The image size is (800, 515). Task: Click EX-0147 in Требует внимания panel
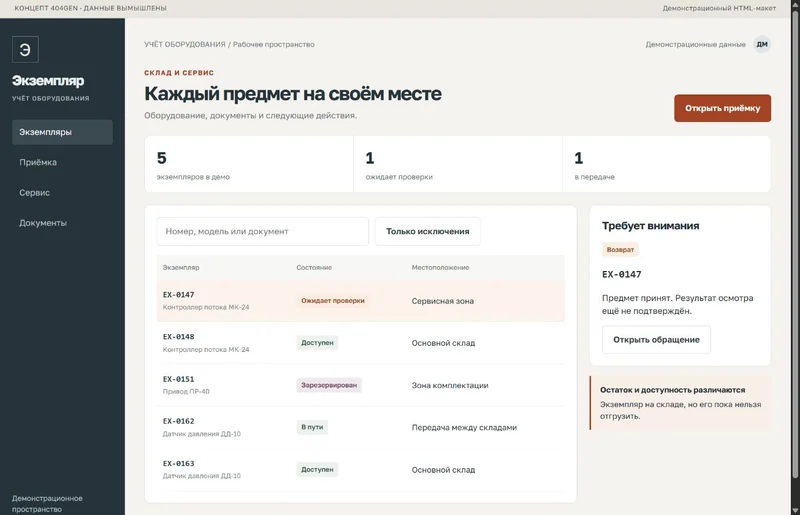coord(621,274)
